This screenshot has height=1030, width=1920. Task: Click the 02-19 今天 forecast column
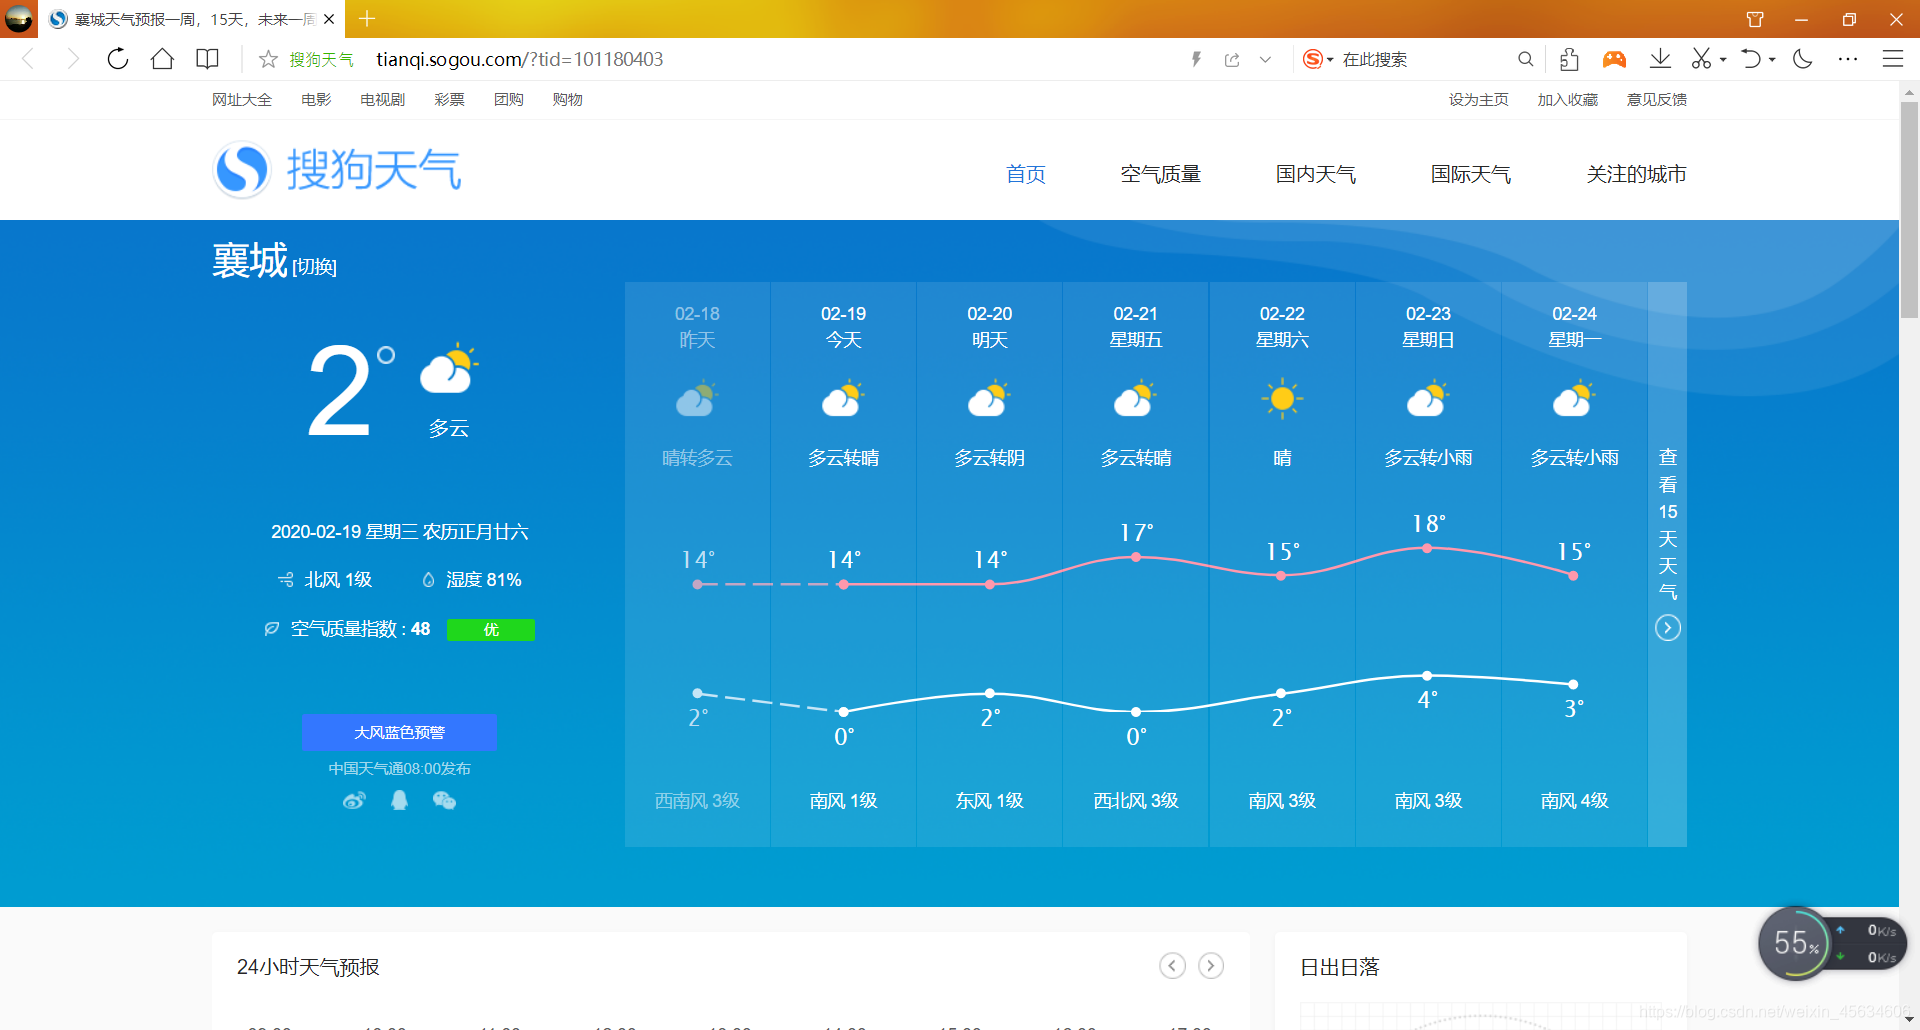click(x=843, y=564)
